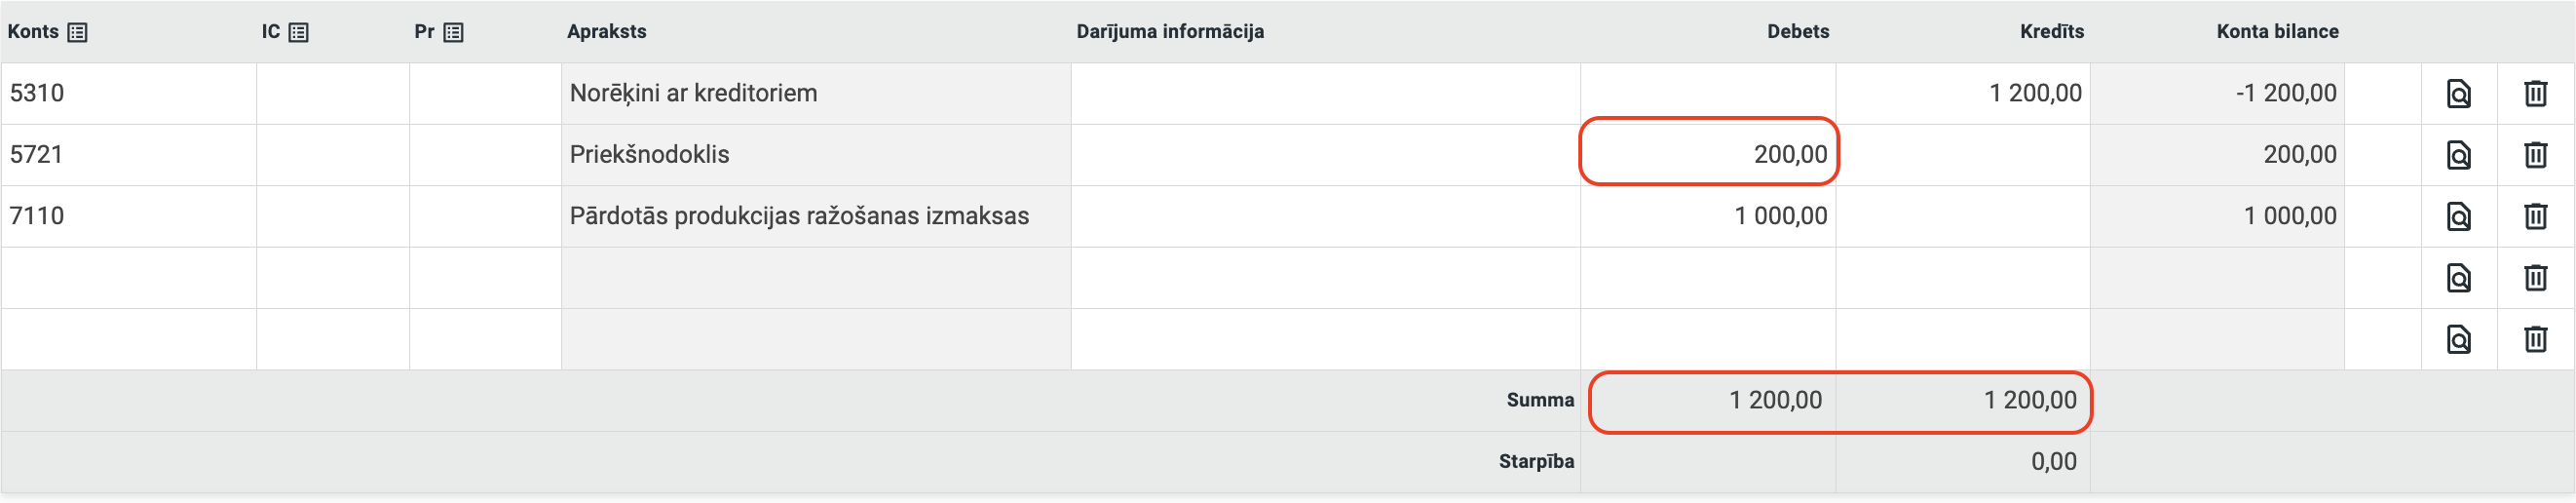The image size is (2576, 503).
Task: View details of account 7110 row
Action: click(2458, 216)
